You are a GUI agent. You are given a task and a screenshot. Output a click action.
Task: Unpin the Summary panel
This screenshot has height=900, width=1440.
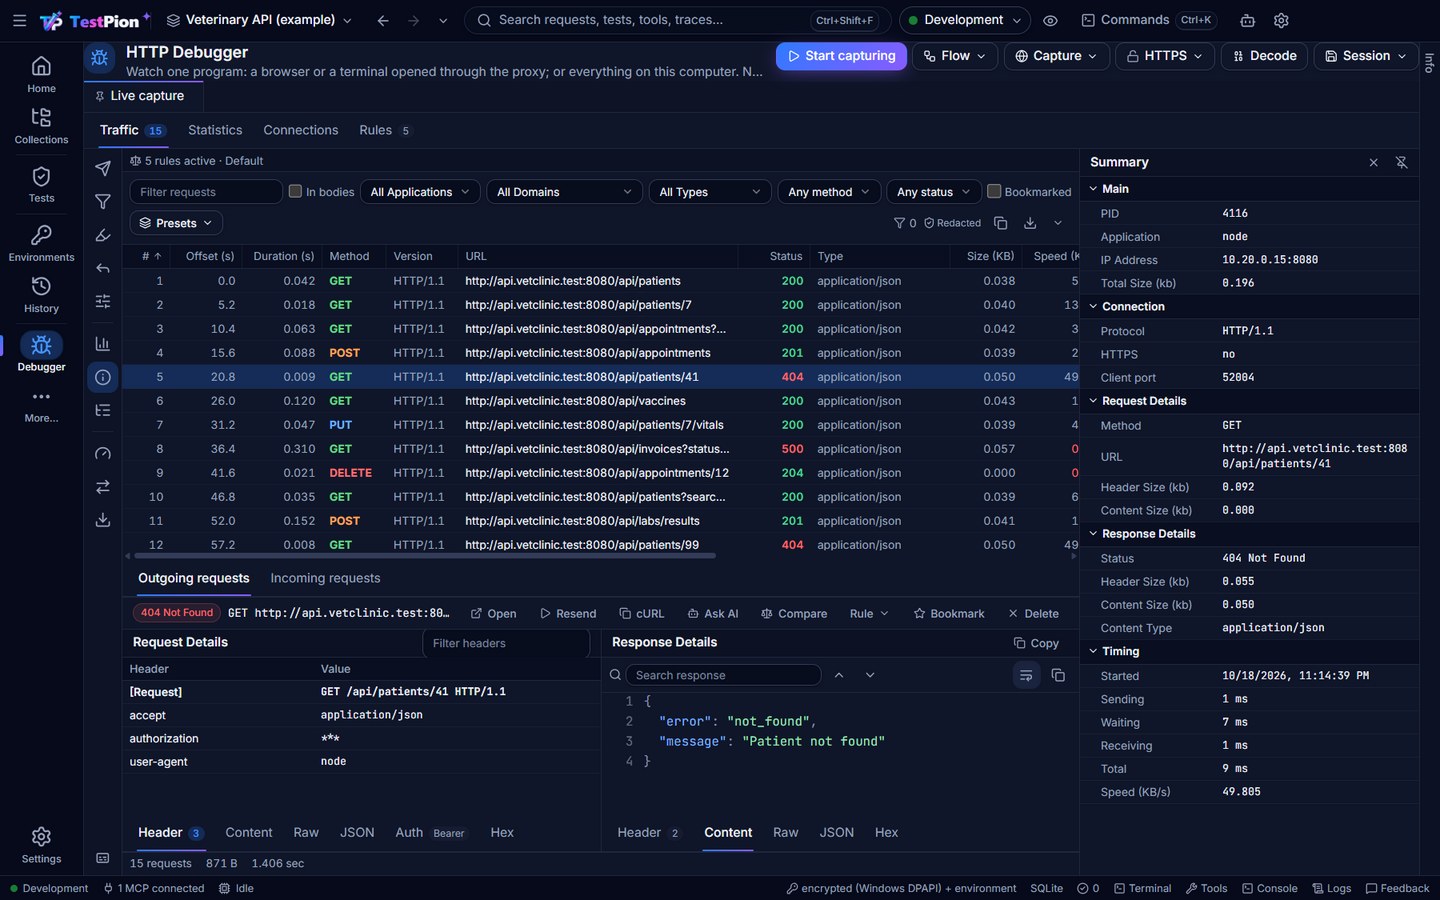tap(1401, 162)
